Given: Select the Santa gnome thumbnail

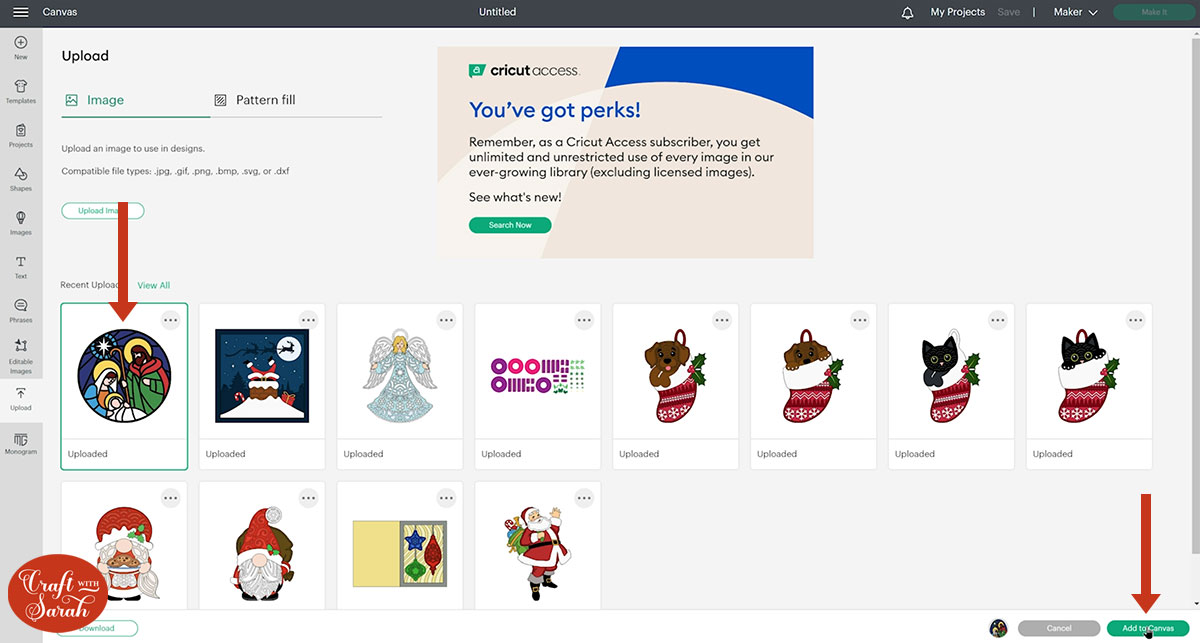Looking at the screenshot, I should (x=262, y=552).
